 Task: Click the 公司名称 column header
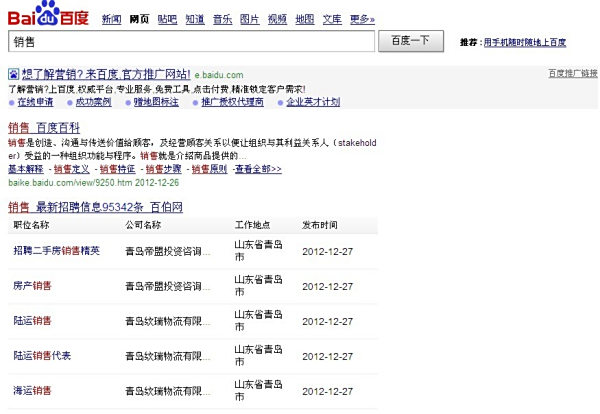point(143,225)
